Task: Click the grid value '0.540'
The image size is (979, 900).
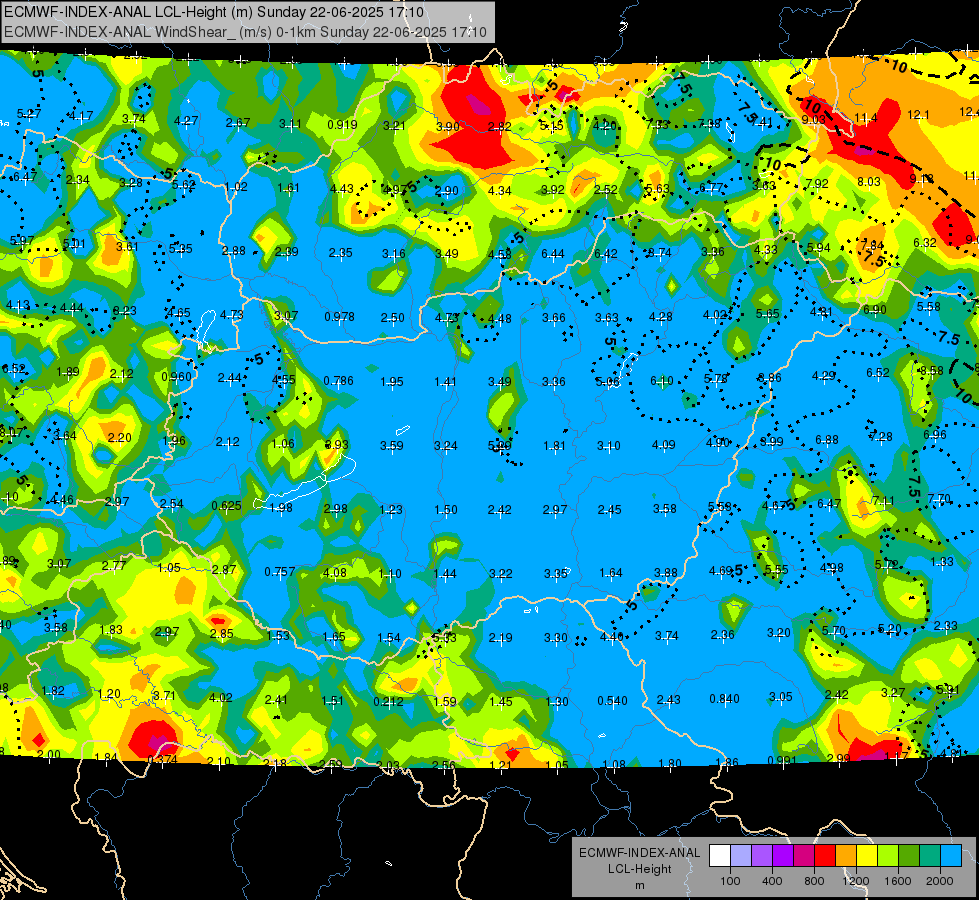Action: point(612,701)
